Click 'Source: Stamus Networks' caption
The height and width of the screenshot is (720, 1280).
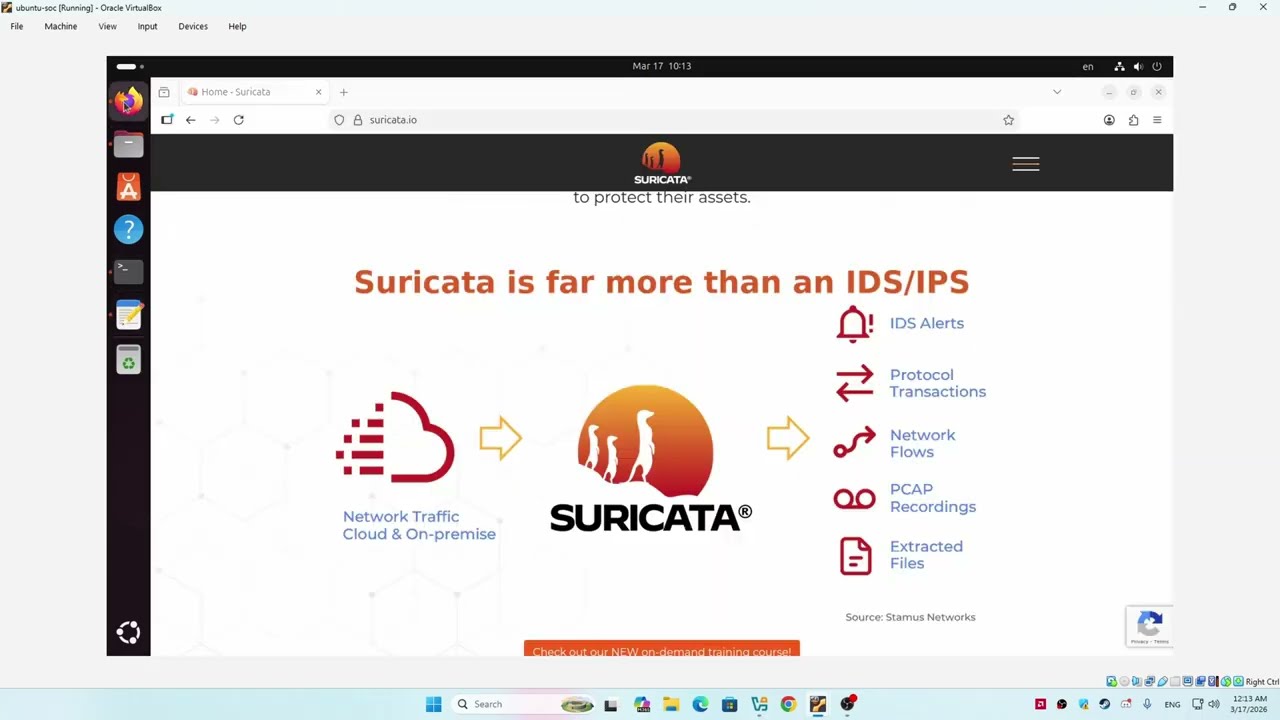pyautogui.click(x=910, y=617)
